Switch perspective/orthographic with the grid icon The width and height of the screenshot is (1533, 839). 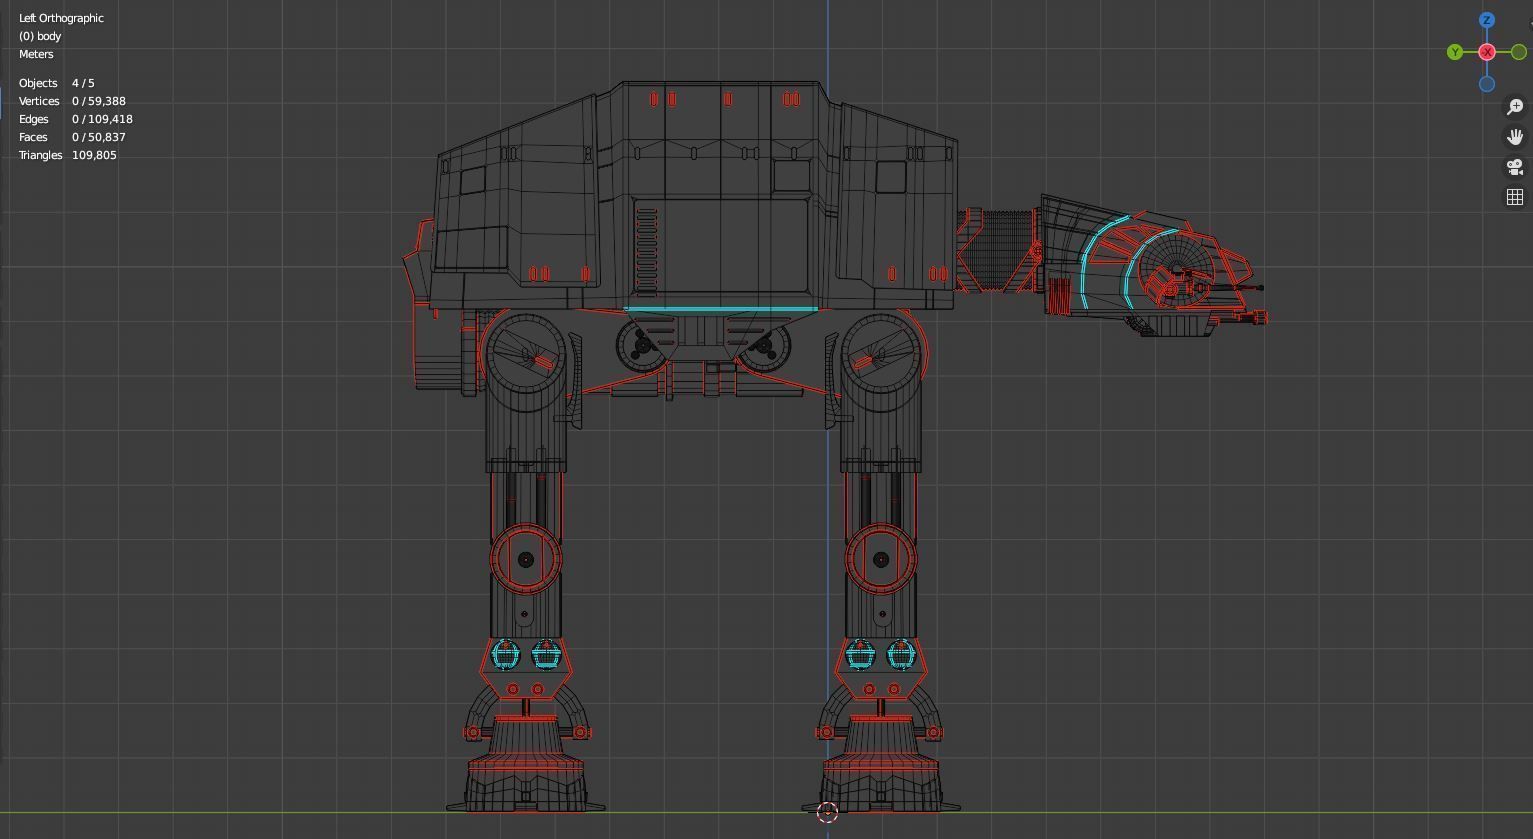tap(1515, 197)
